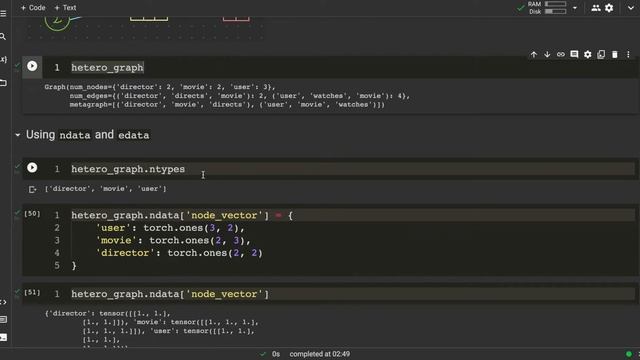Open Colab settings gear in top bar
The image size is (640, 360).
point(609,8)
